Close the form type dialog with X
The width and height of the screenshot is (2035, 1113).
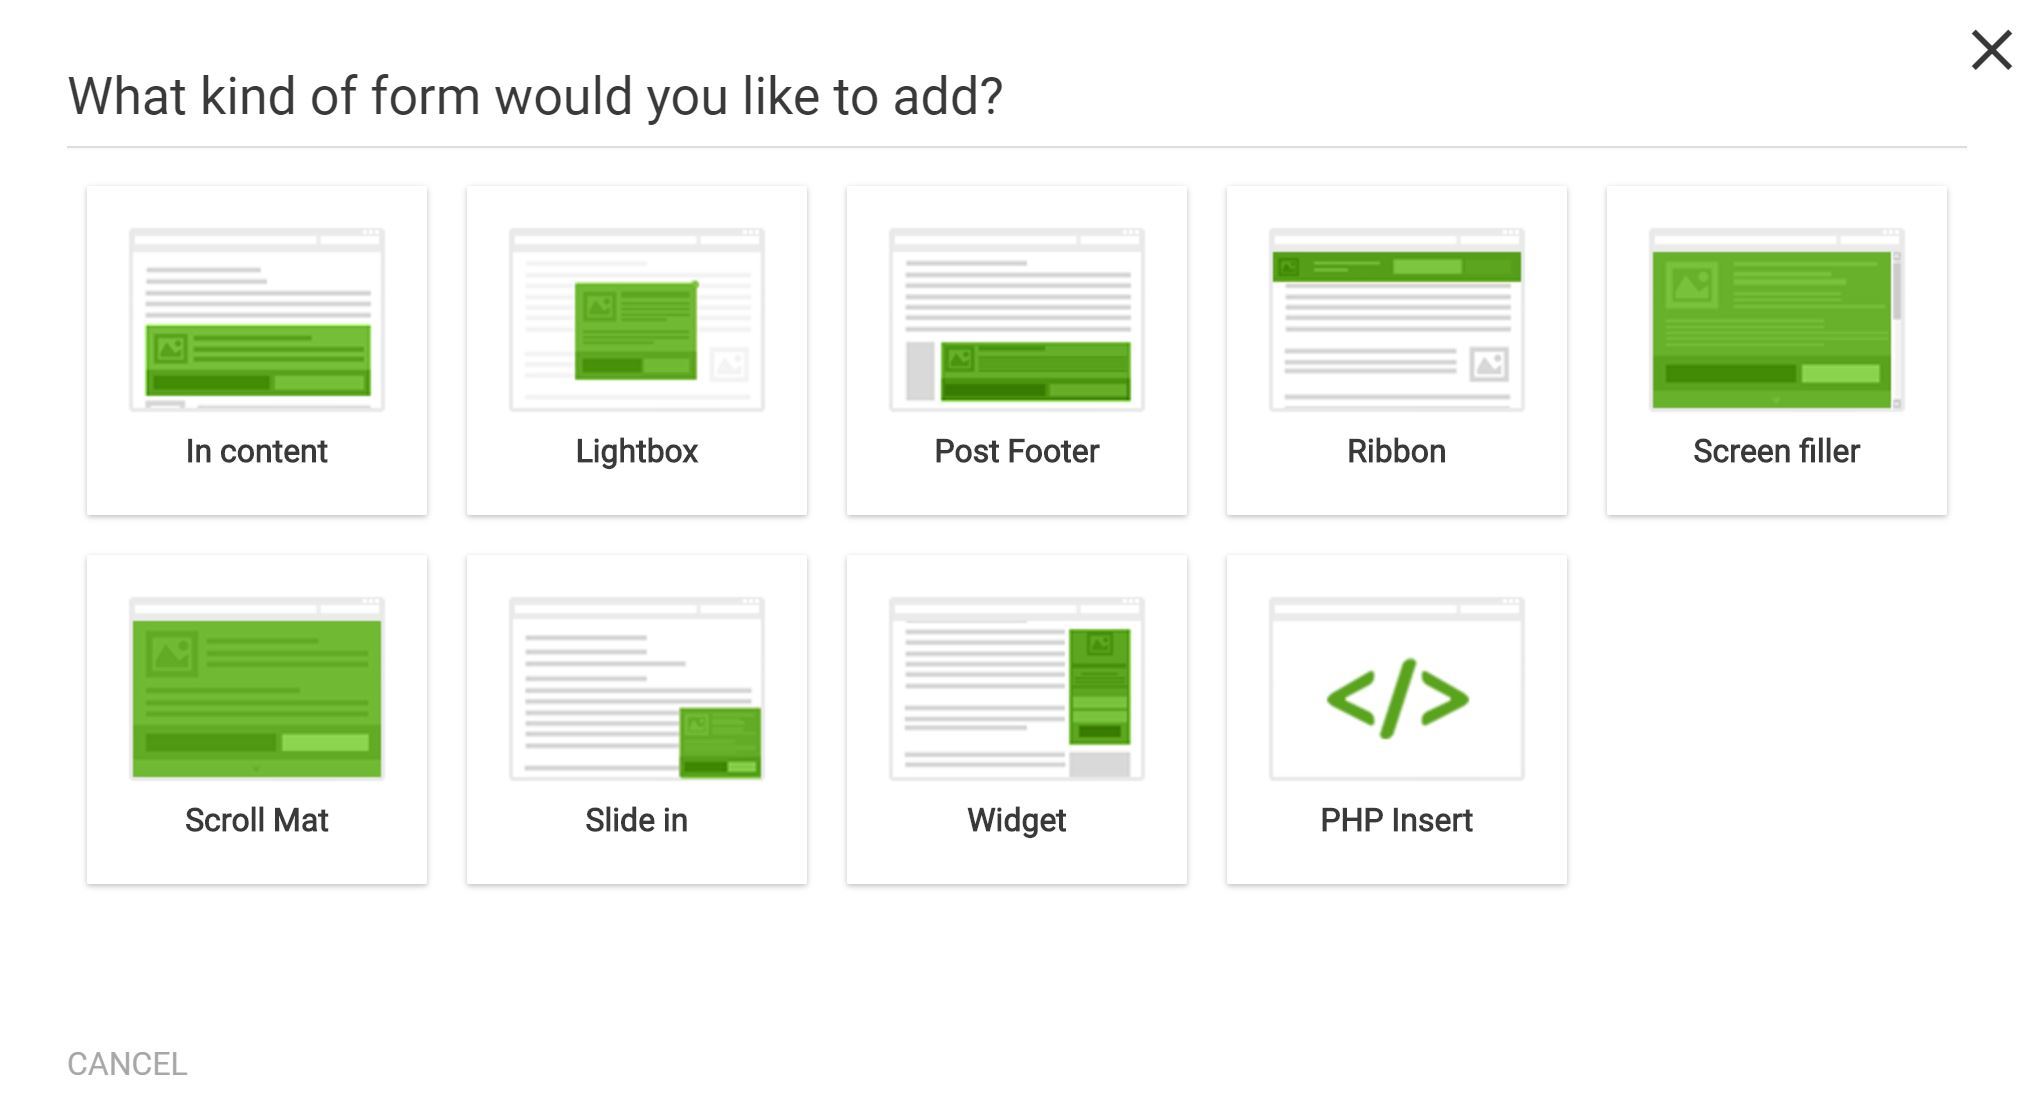(1991, 50)
